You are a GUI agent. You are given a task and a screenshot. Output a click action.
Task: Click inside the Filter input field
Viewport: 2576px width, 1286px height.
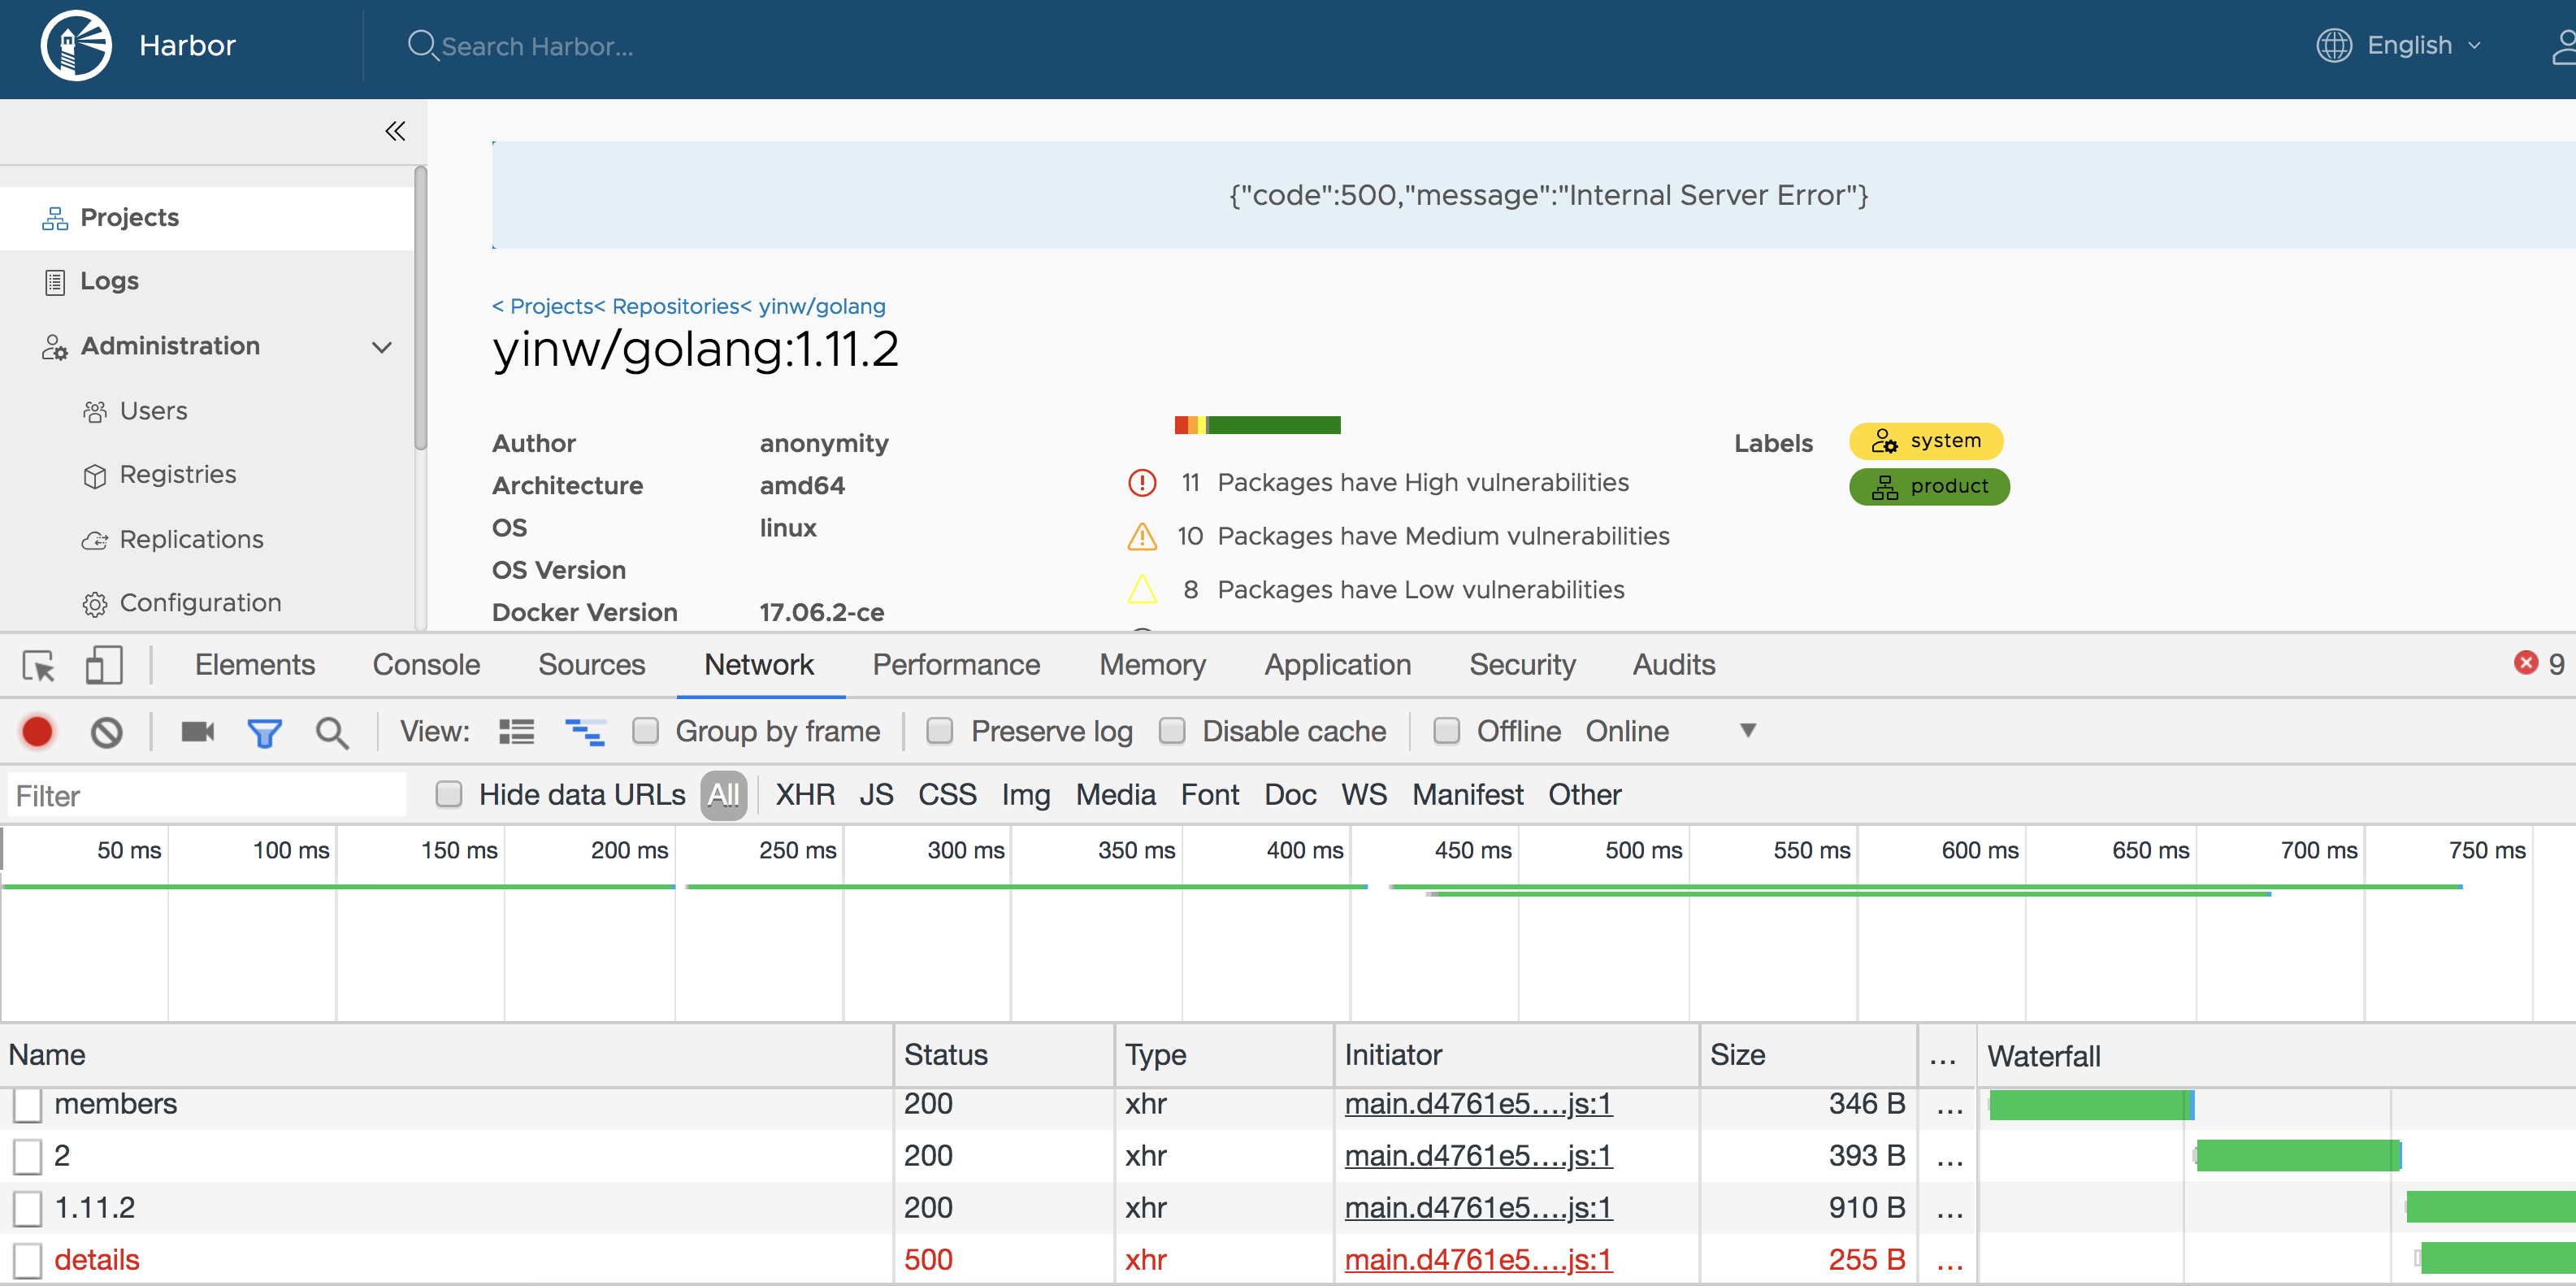pos(200,794)
